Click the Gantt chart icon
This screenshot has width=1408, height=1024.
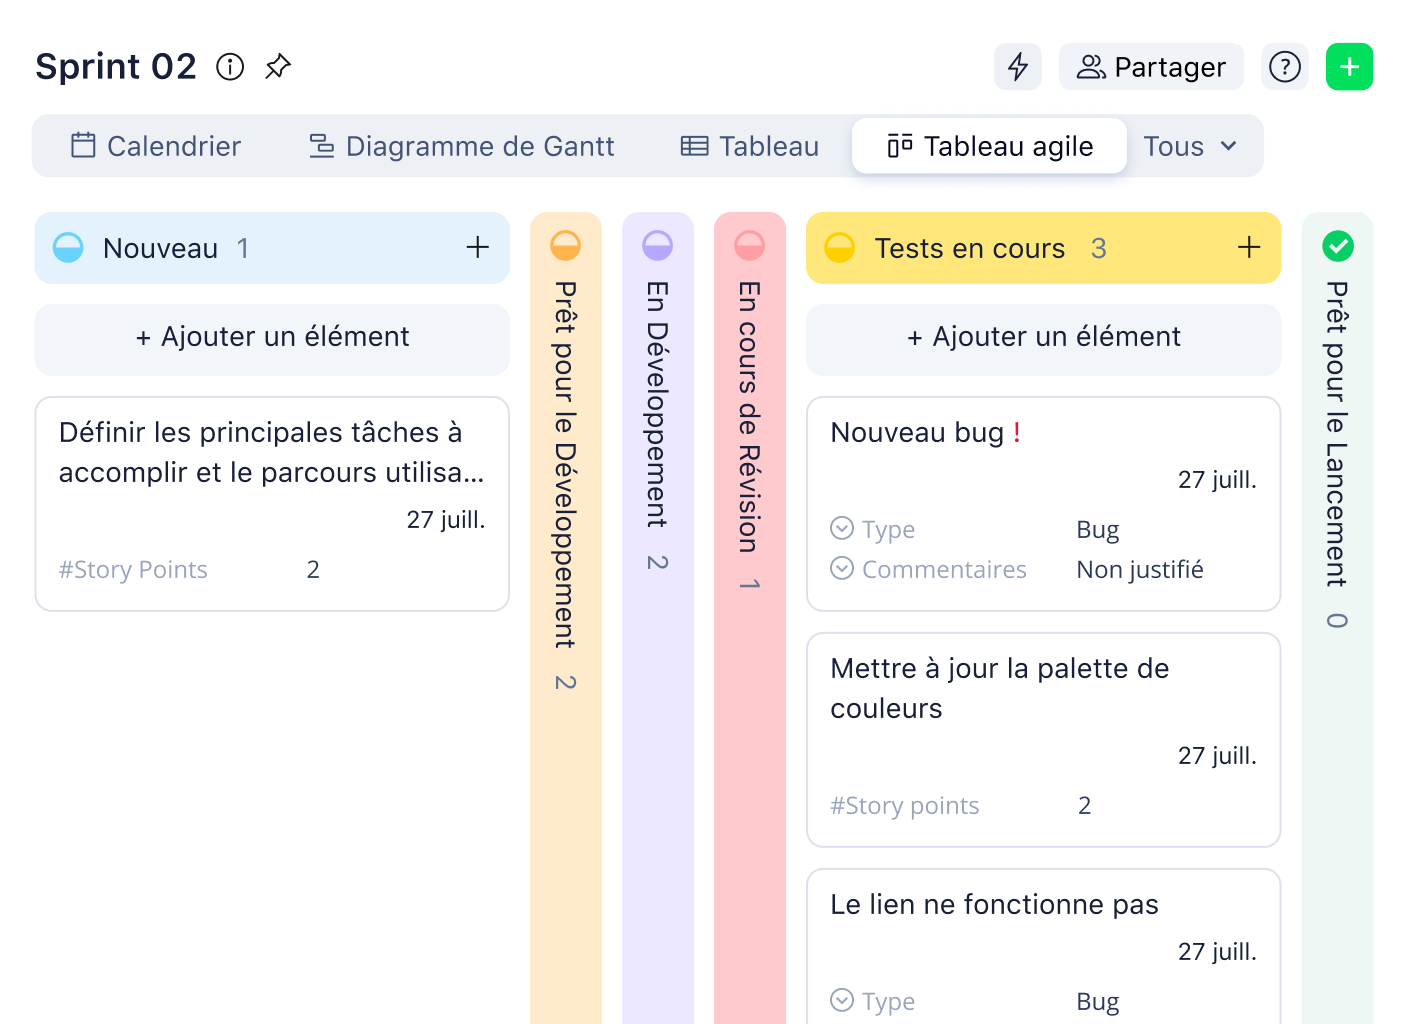pos(322,146)
